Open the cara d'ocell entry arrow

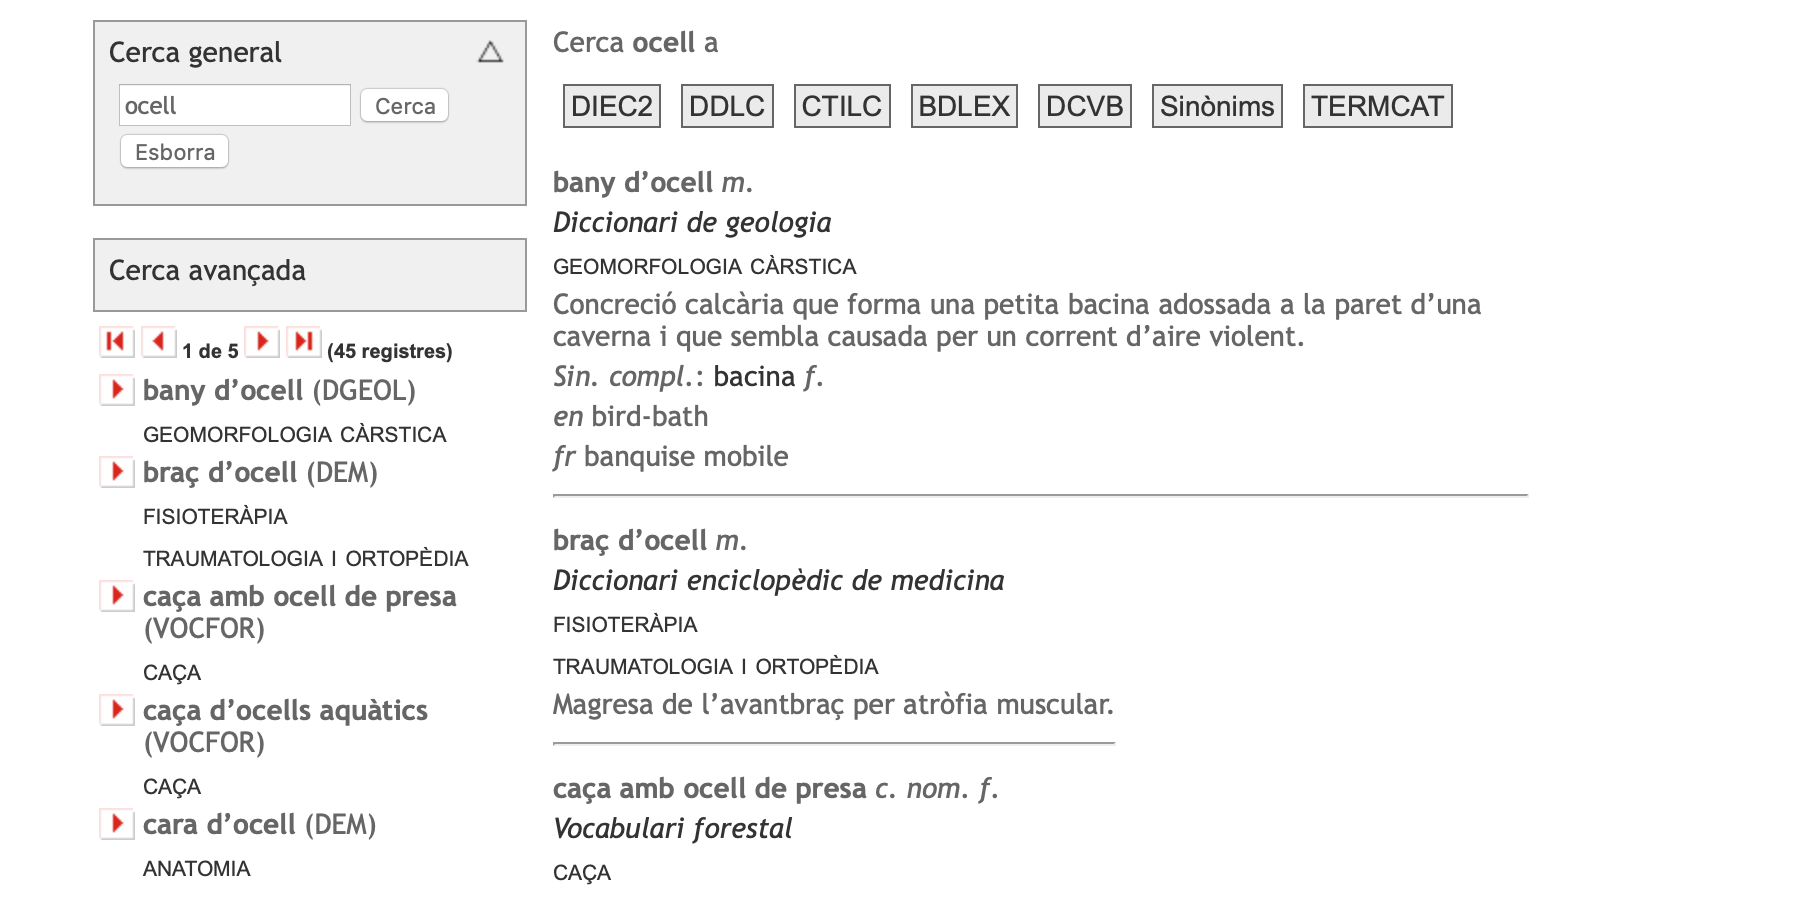117,824
